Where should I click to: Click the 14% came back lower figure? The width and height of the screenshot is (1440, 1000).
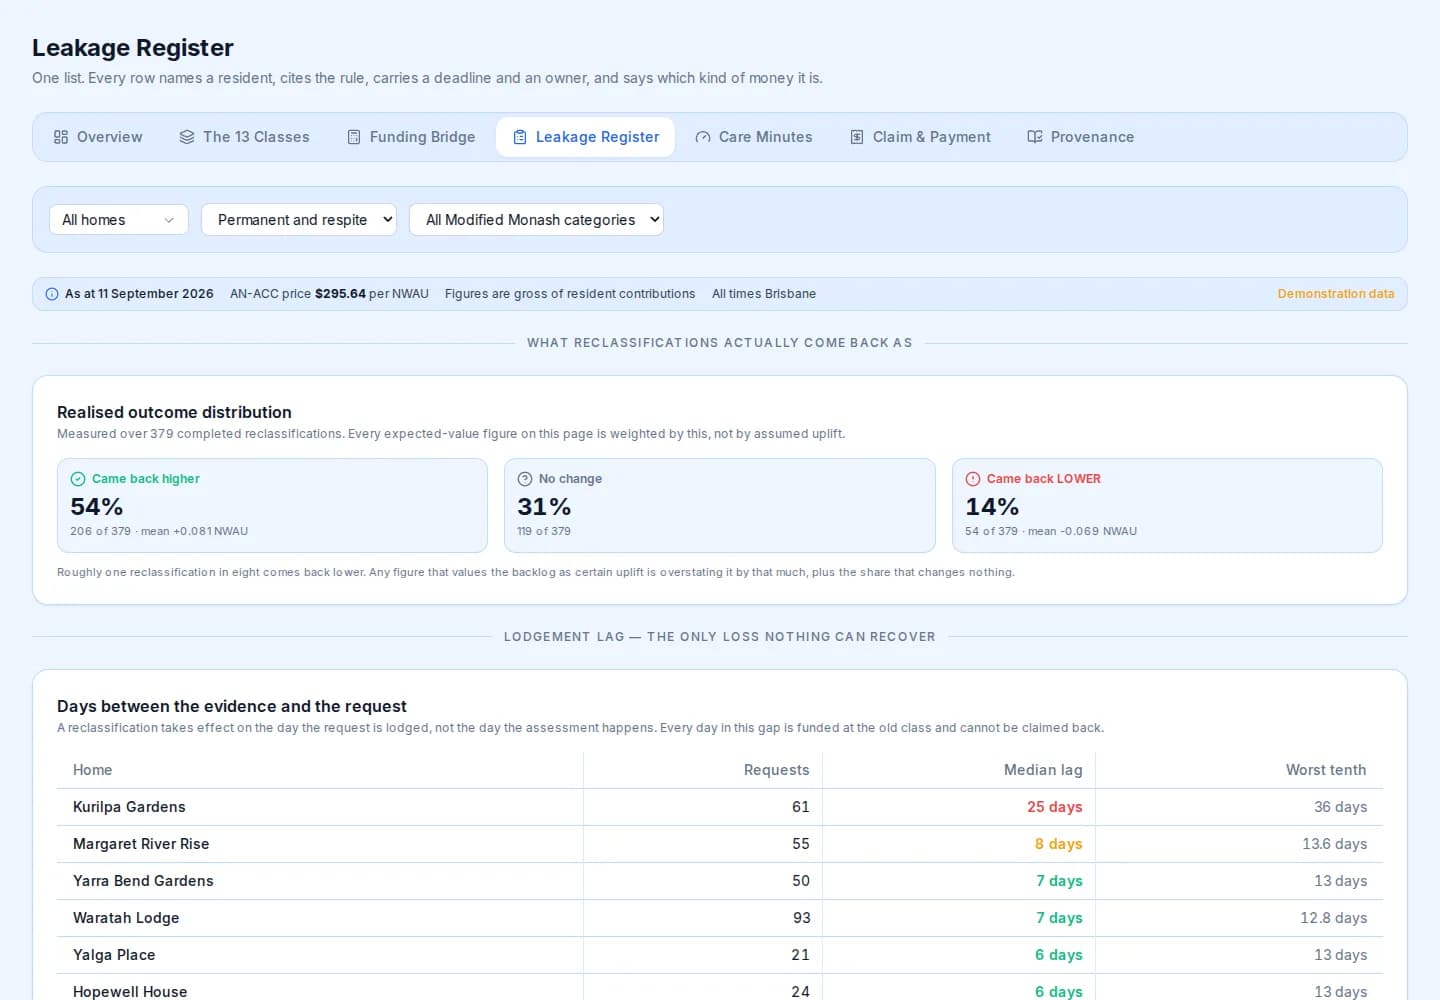992,507
